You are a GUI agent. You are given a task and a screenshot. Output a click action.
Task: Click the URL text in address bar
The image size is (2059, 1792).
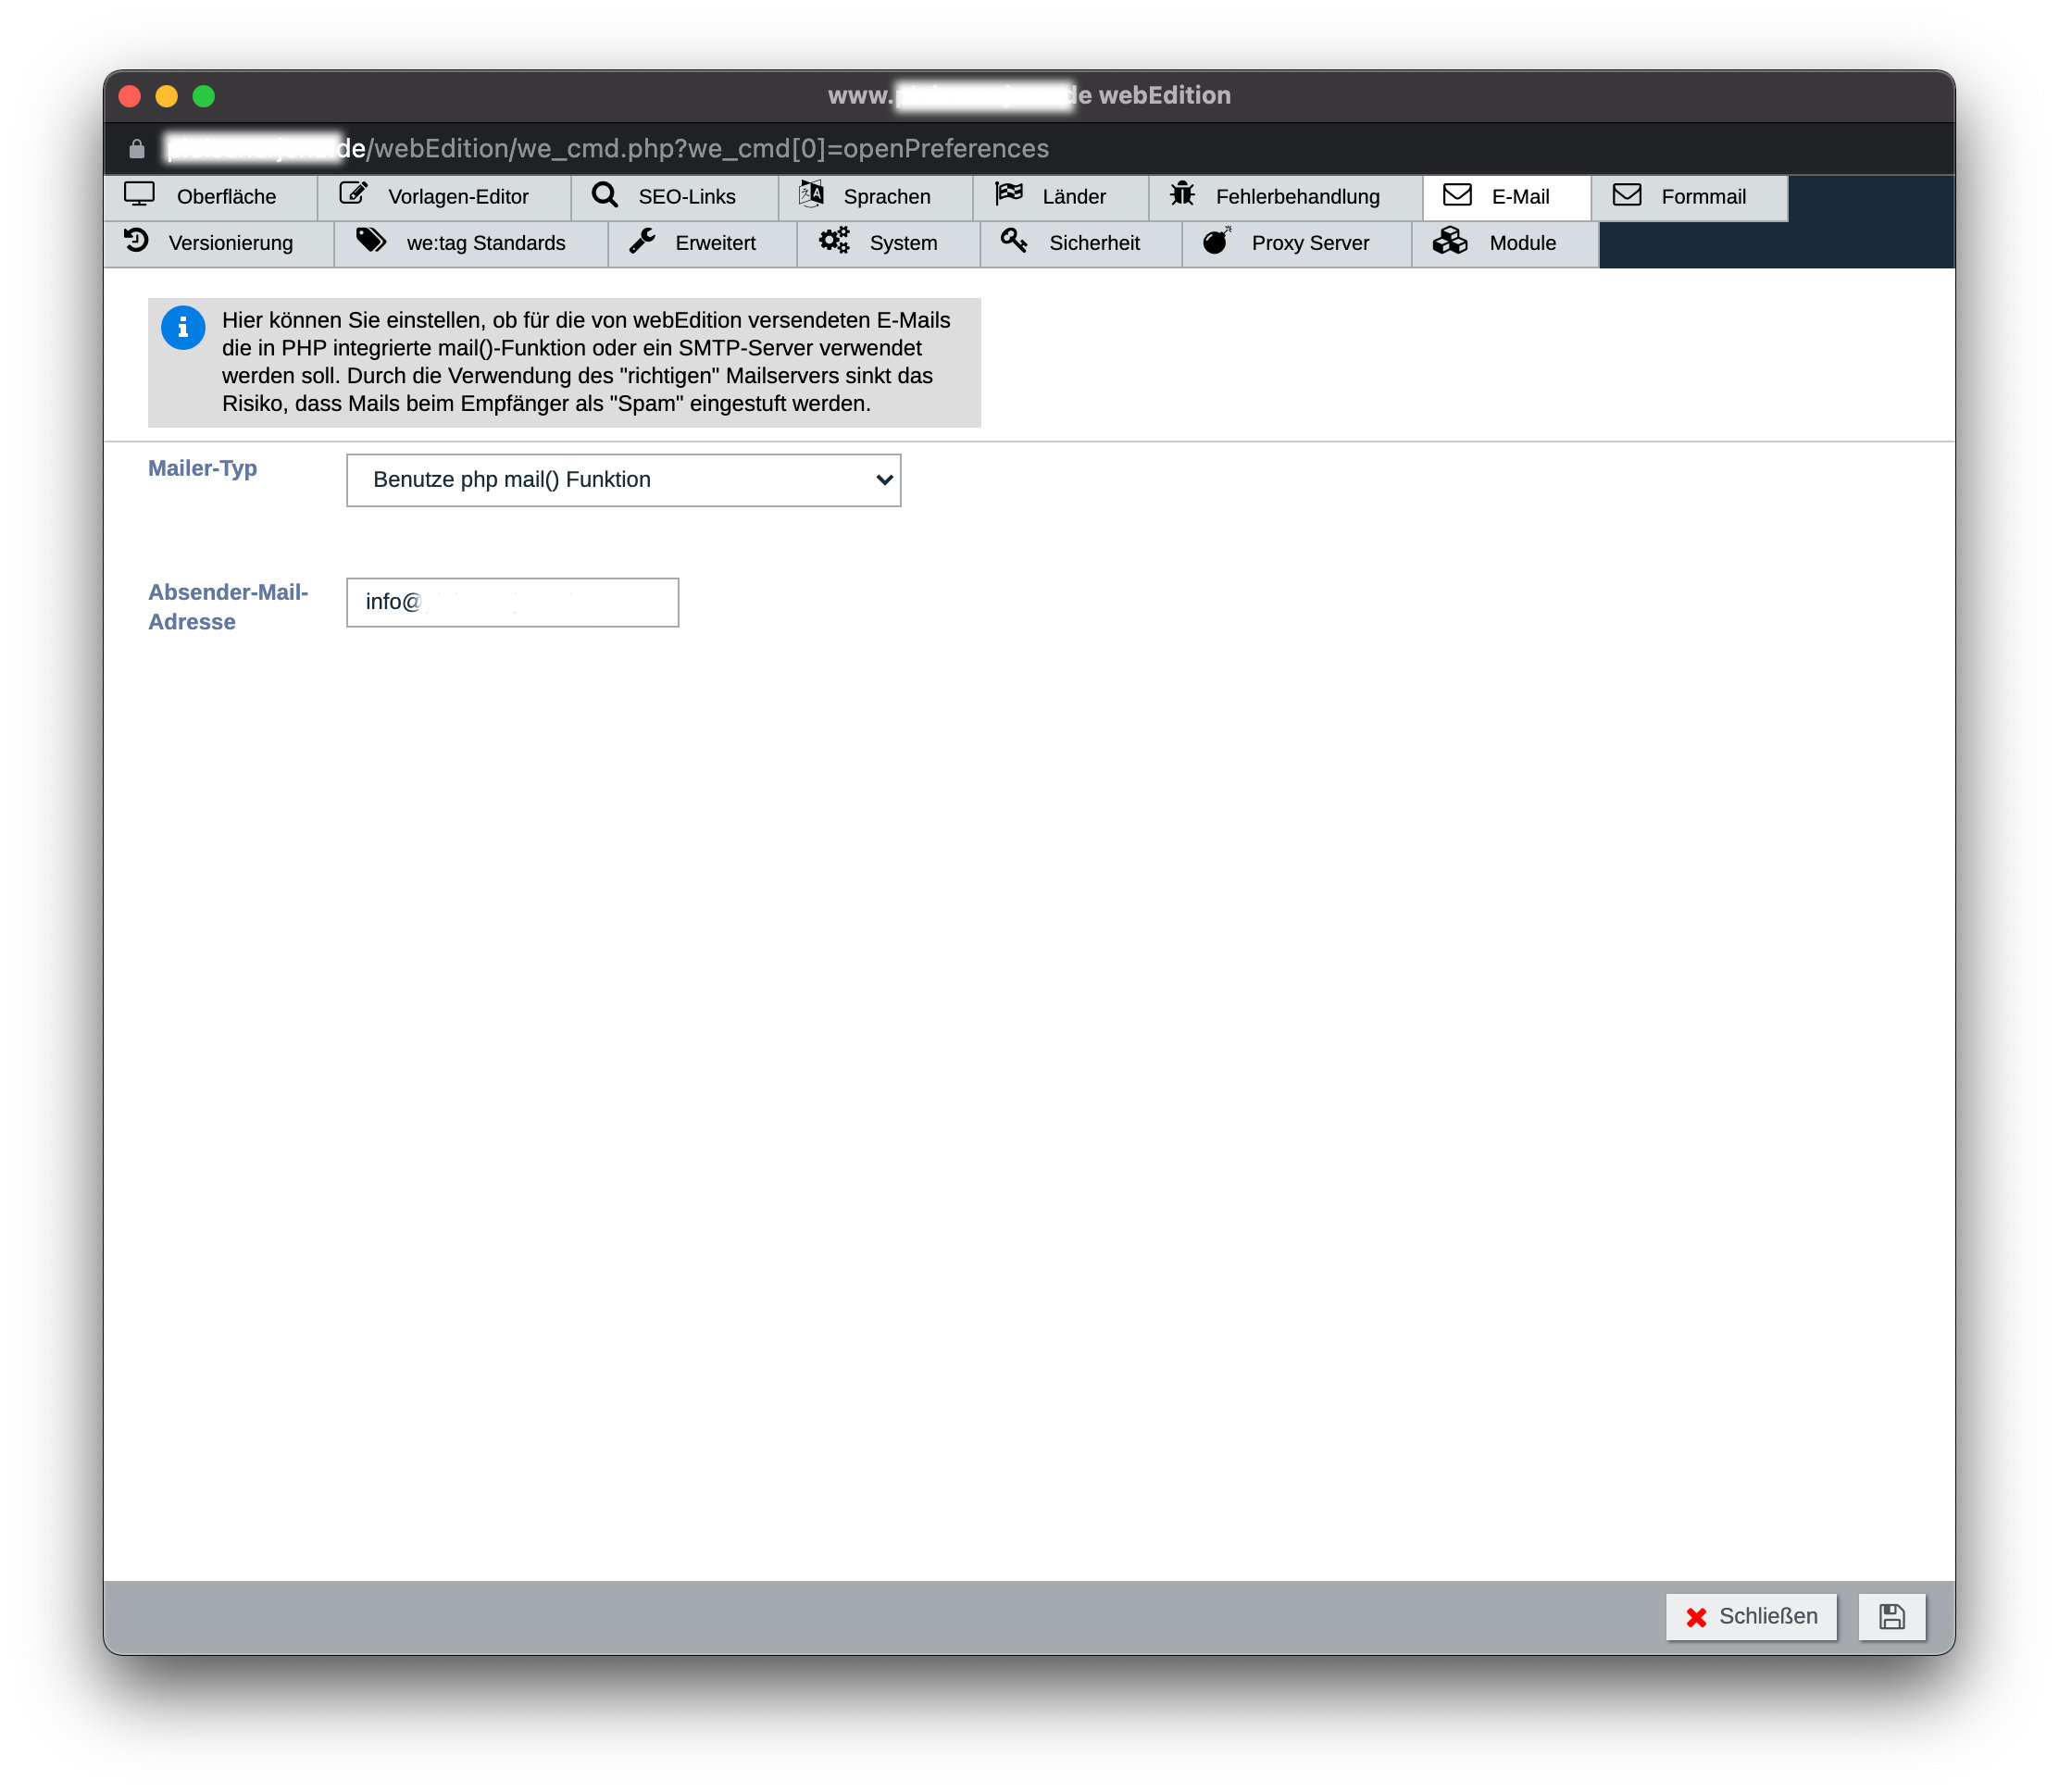point(608,149)
